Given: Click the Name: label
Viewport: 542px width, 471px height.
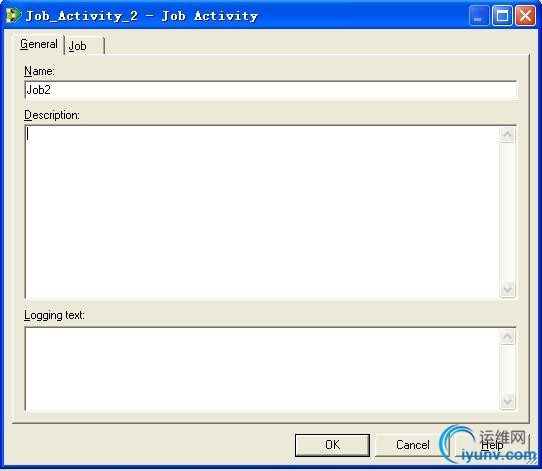Looking at the screenshot, I should pyautogui.click(x=39, y=71).
